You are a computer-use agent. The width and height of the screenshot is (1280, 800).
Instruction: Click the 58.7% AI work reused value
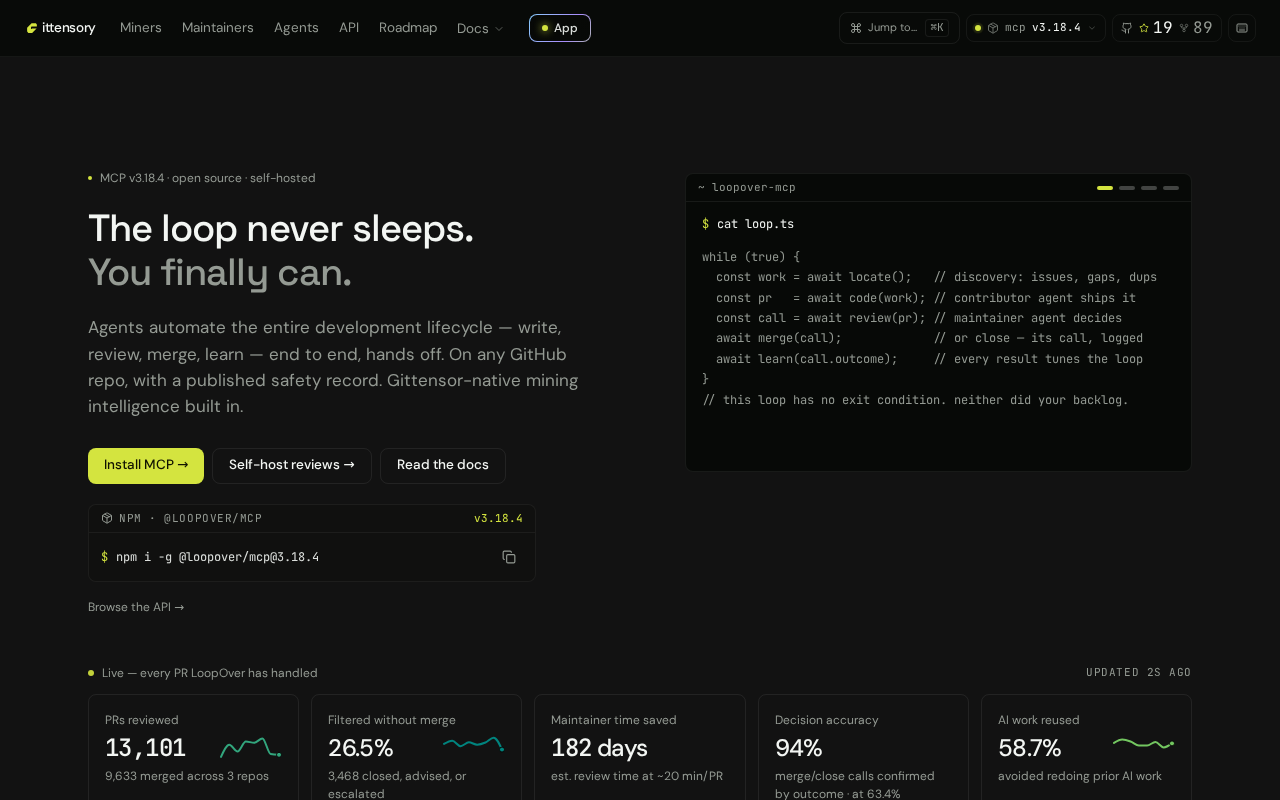tap(1029, 748)
